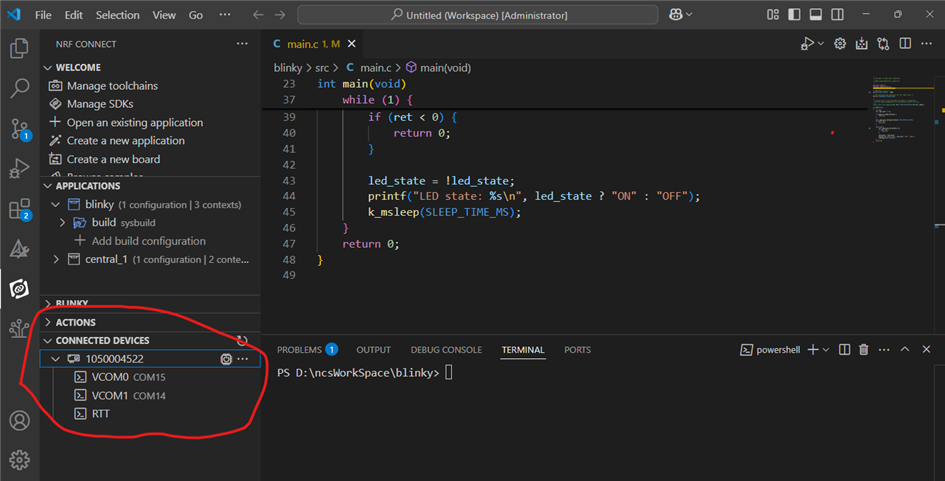Open Accounts icon in activity bar

point(19,420)
